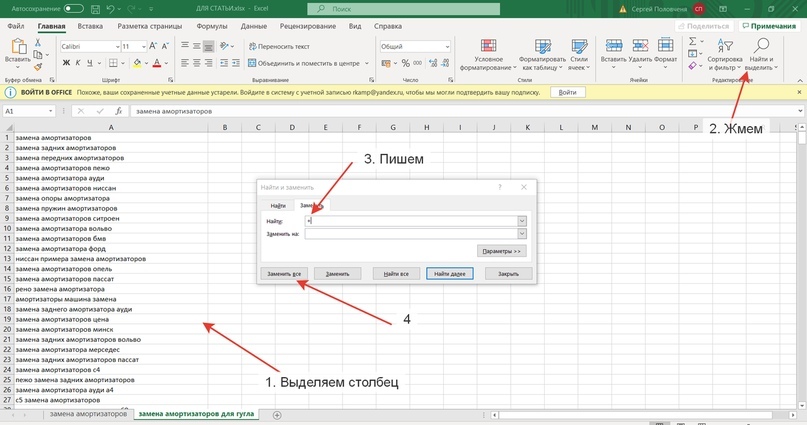
Task: Click the Wrap Text button (Переносить текст)
Action: point(279,46)
